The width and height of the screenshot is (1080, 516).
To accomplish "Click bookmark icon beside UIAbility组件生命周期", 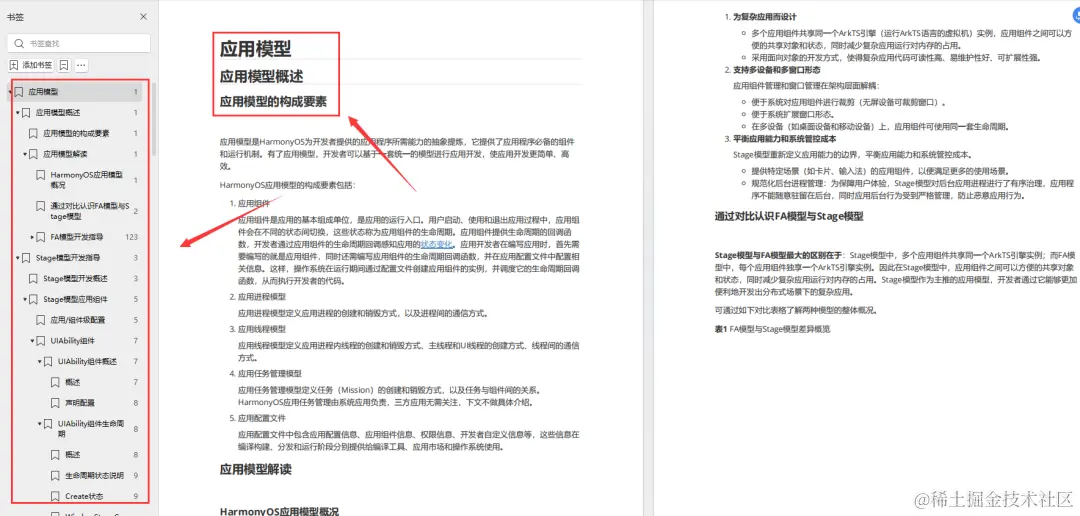I will click(x=49, y=424).
